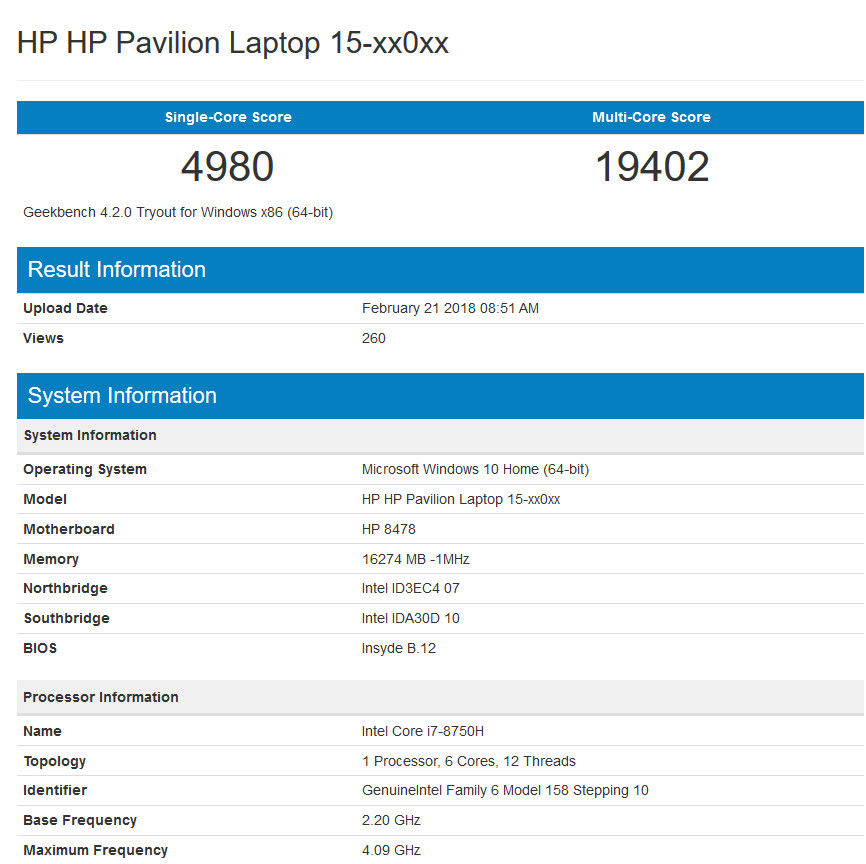Select the single-core score value 4980
Viewport: 866px width, 864px height.
[x=227, y=167]
